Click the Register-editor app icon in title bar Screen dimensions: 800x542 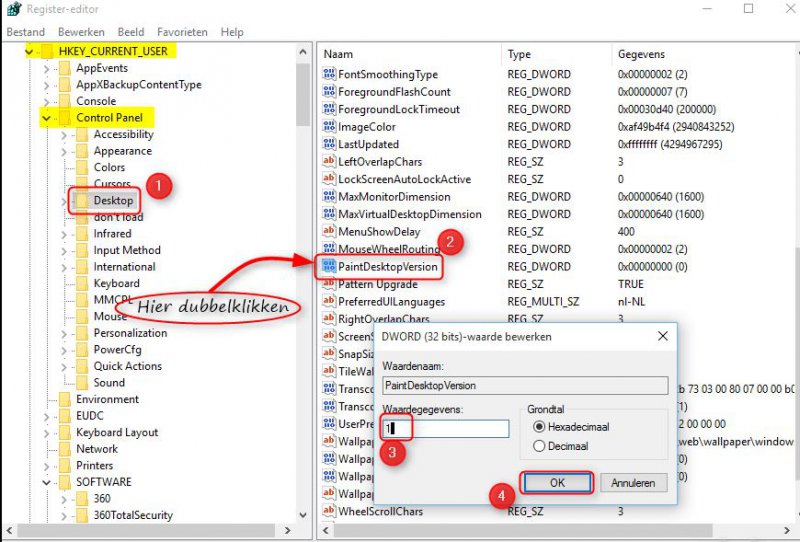[15, 9]
